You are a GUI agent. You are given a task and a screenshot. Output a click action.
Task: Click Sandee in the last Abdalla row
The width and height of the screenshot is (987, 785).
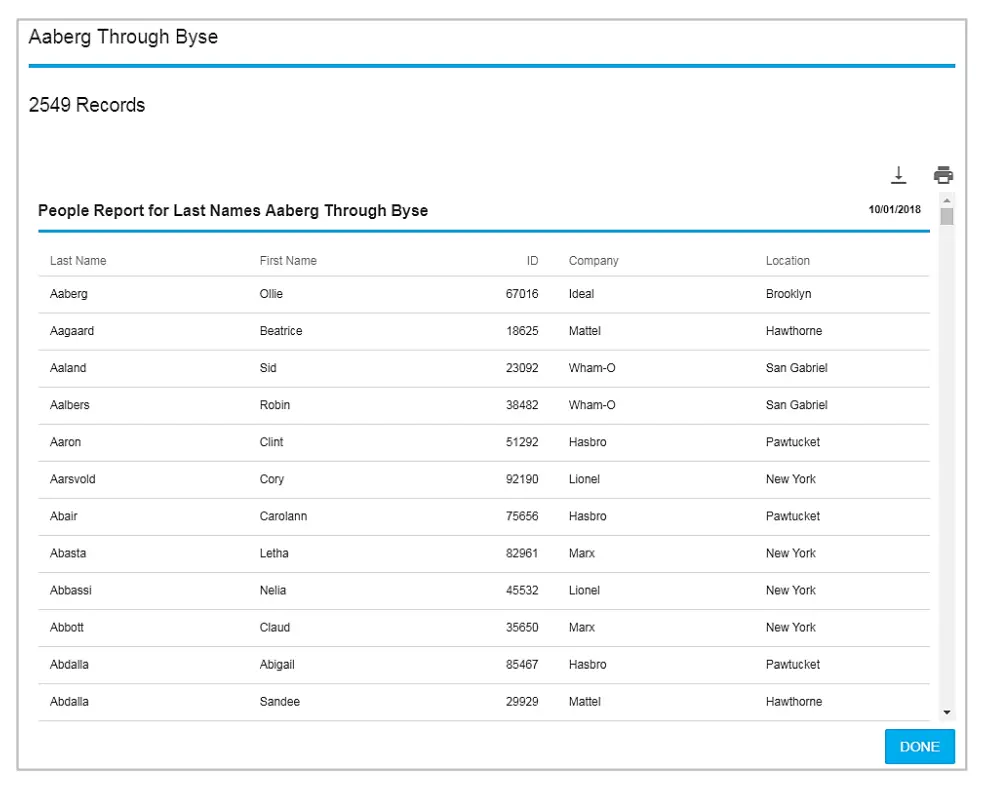click(279, 702)
